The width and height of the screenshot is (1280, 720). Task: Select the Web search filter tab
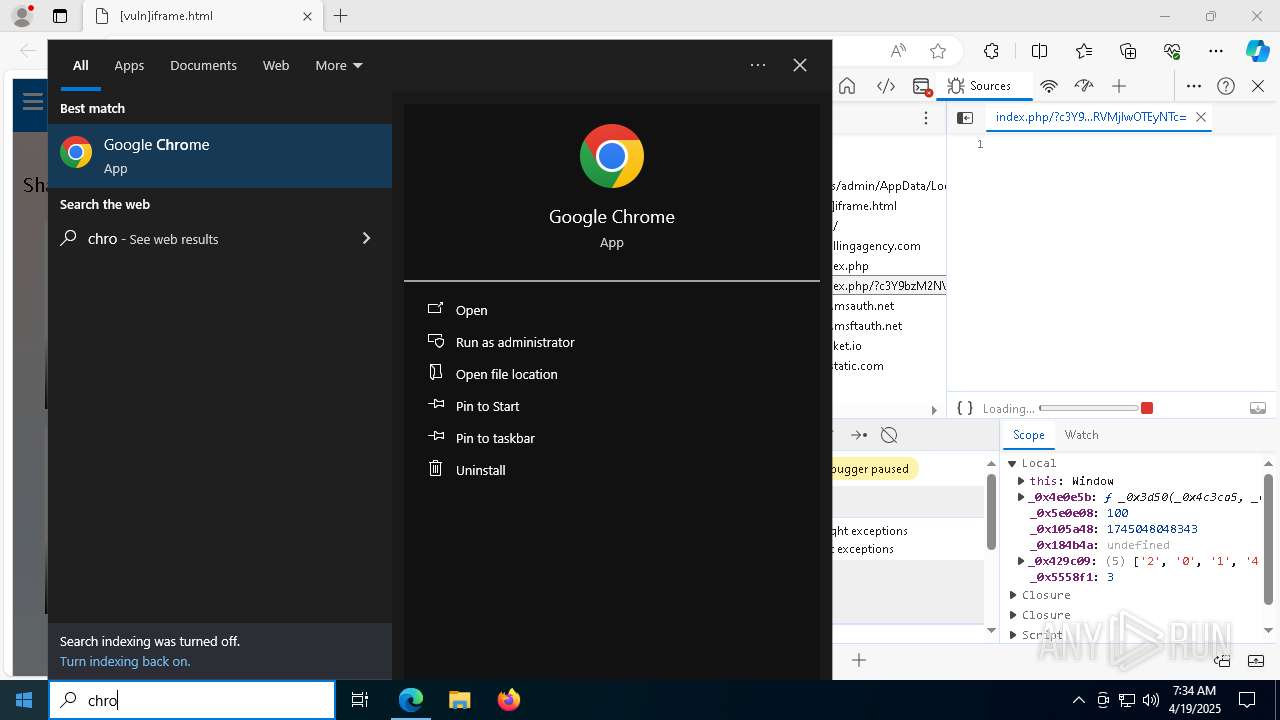(x=276, y=65)
